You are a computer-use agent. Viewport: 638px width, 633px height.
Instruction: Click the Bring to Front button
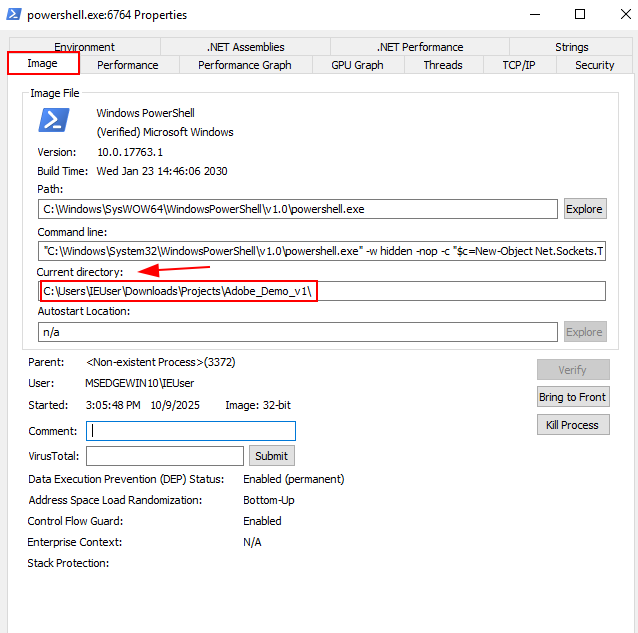click(x=573, y=397)
